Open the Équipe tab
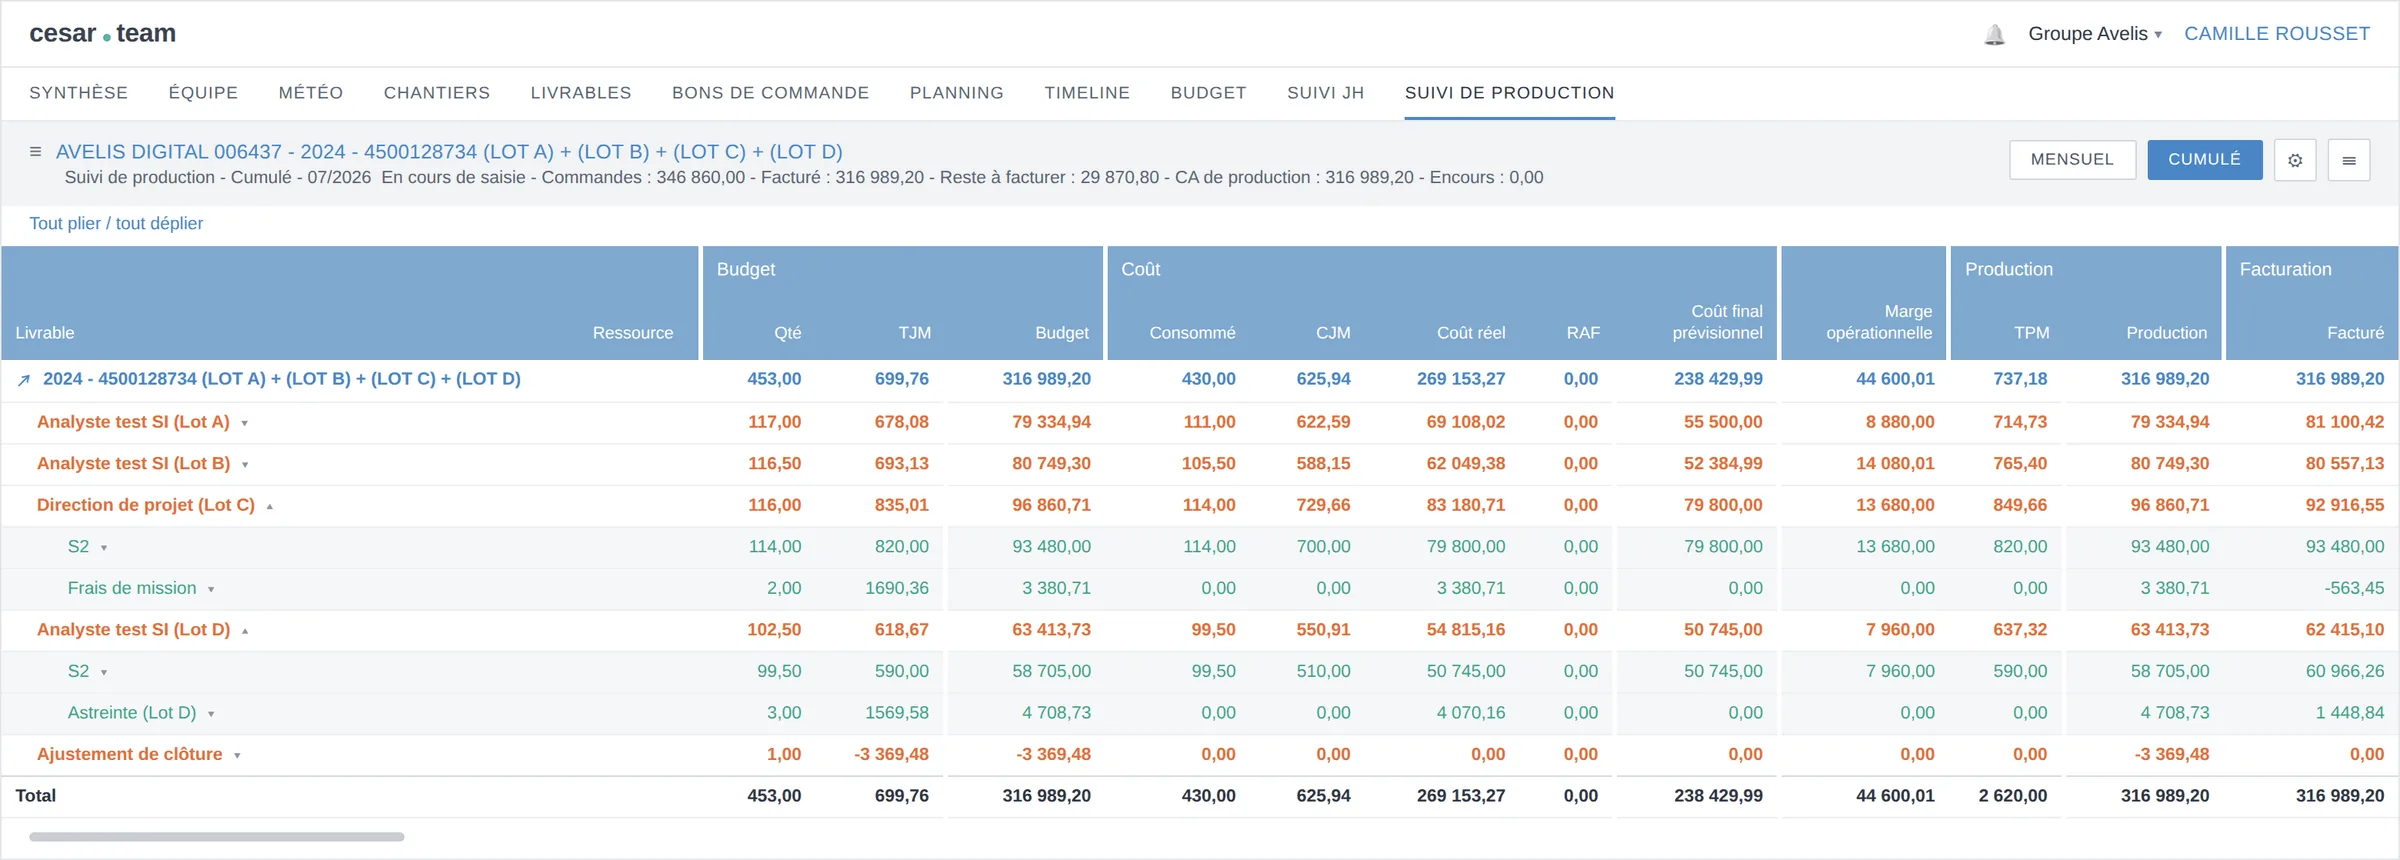Screen dimensions: 2400x860 click(x=203, y=93)
